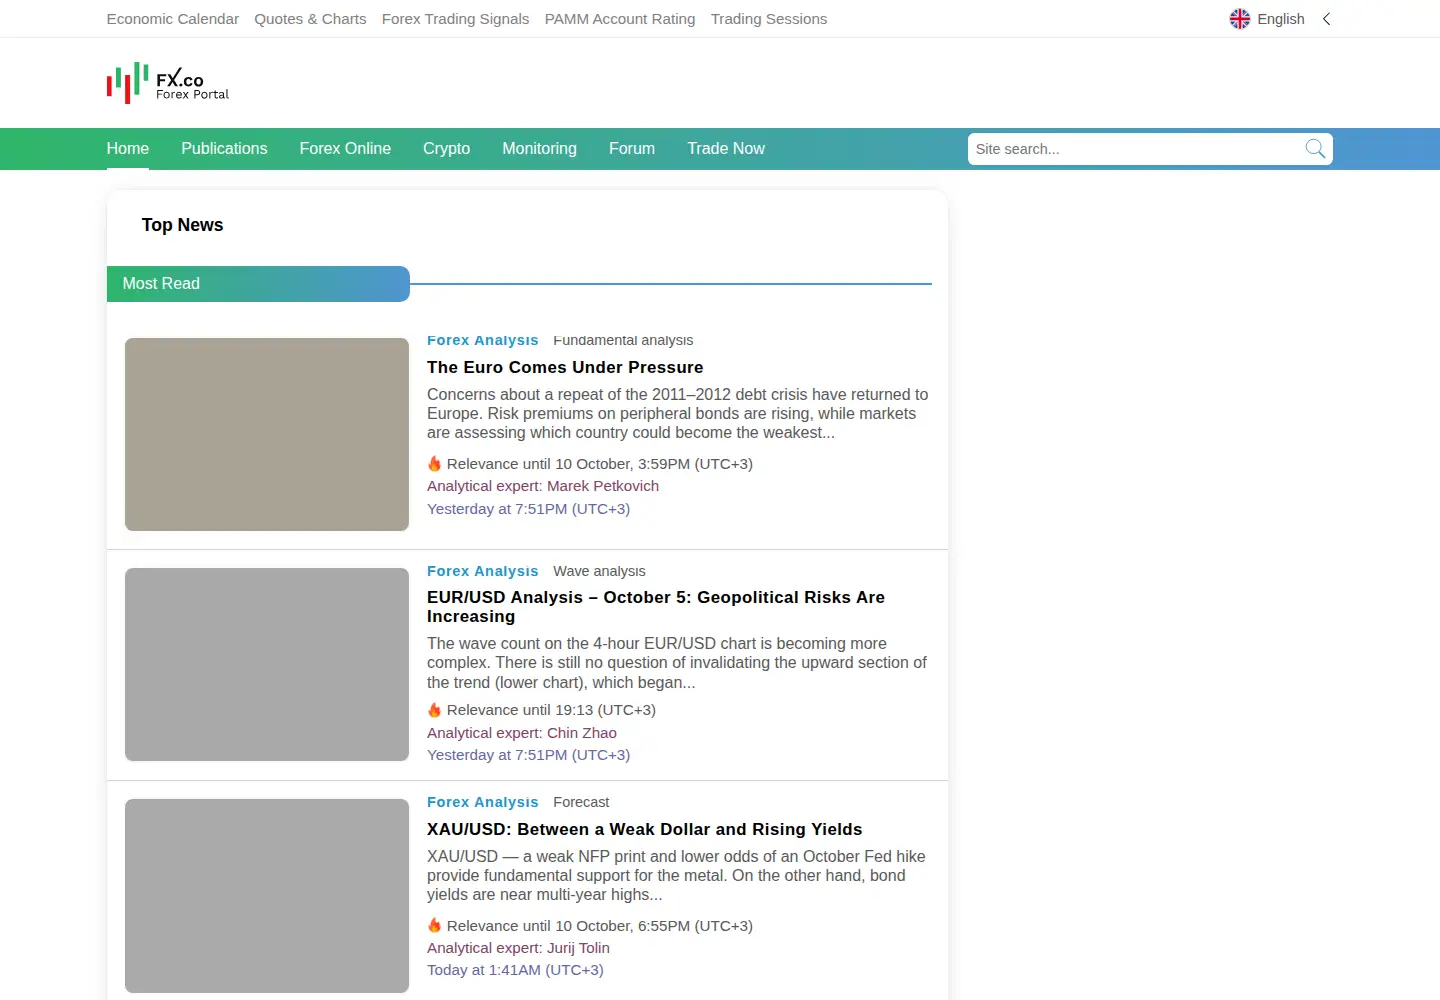Click Fundamental analysis category label

(x=623, y=340)
